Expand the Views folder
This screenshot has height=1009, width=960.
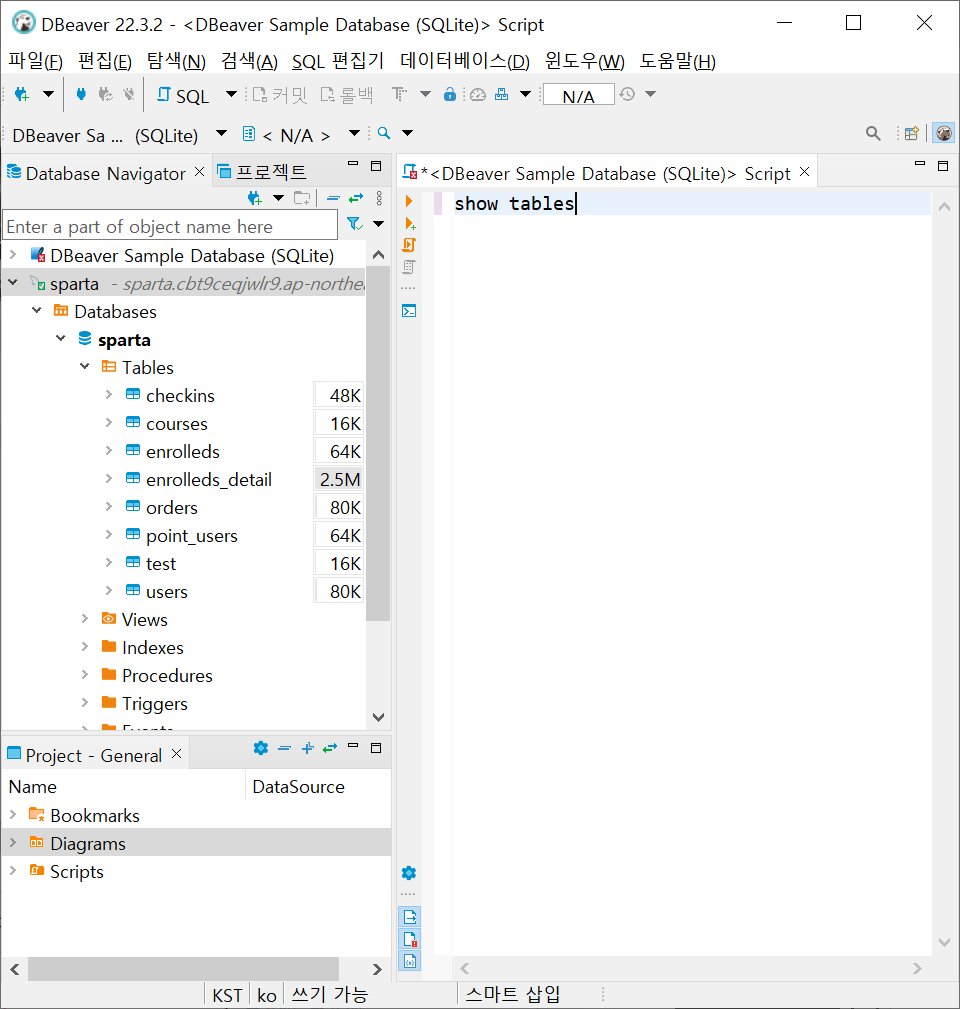tap(85, 618)
